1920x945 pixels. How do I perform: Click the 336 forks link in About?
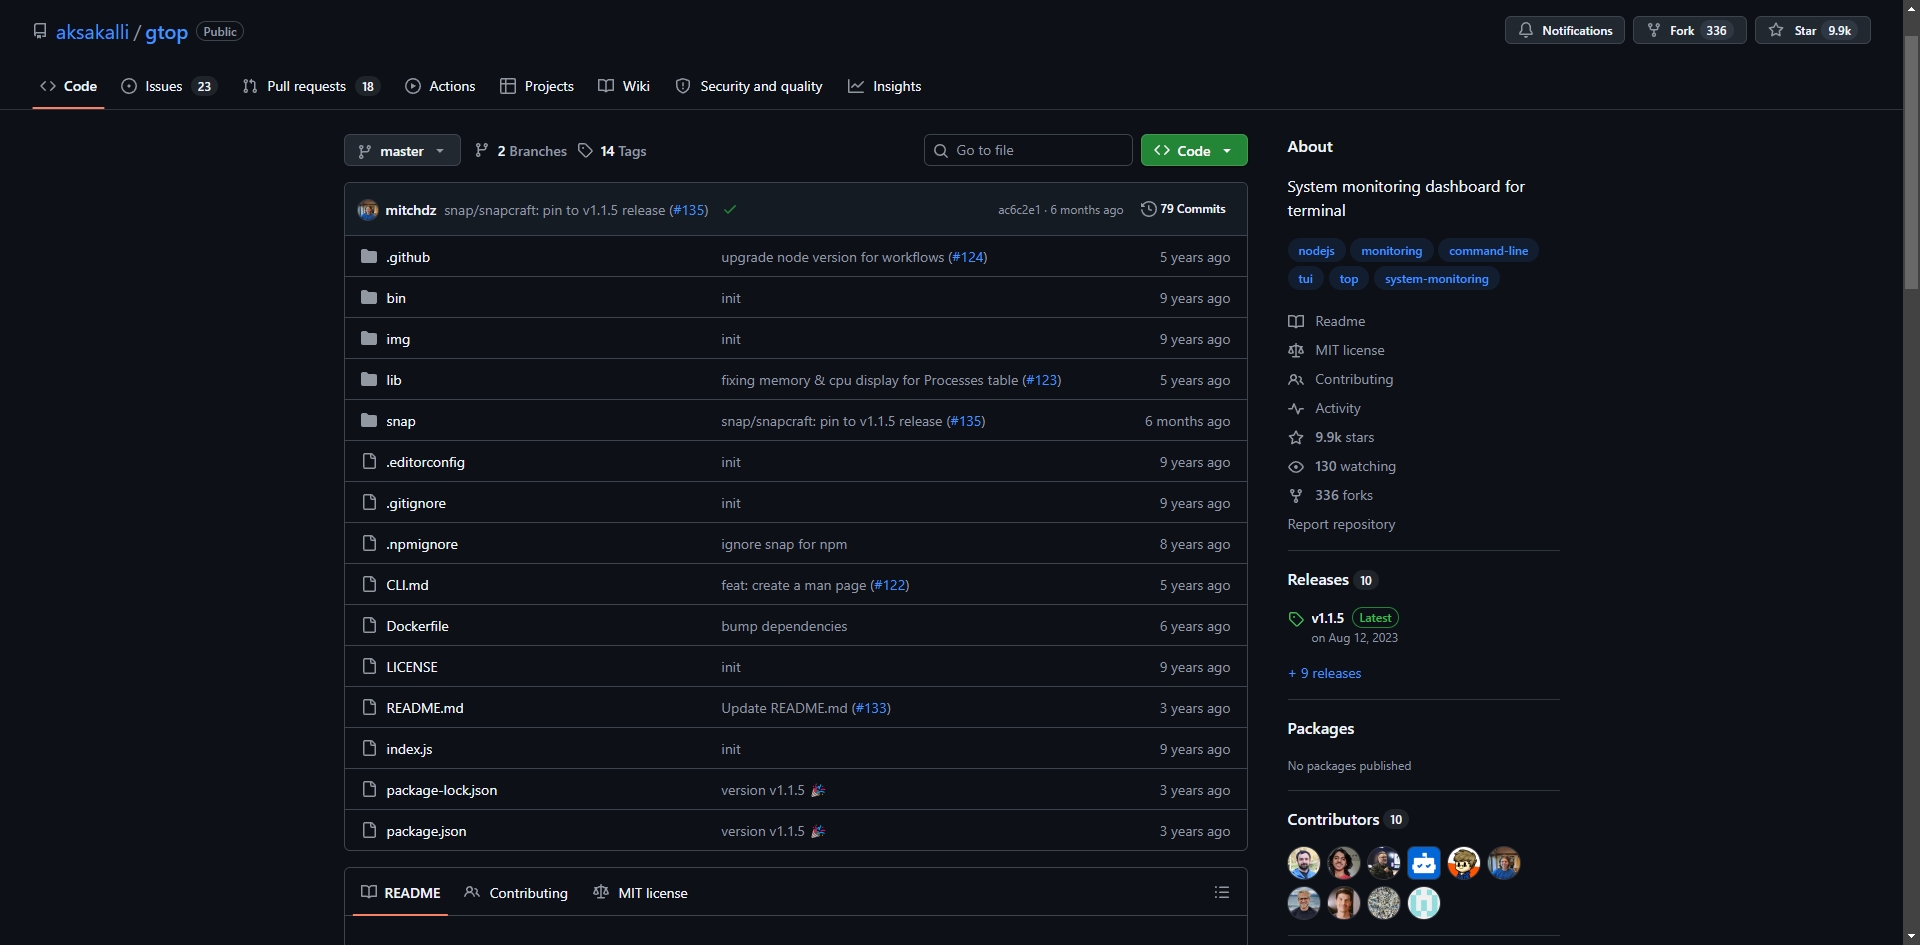point(1344,496)
